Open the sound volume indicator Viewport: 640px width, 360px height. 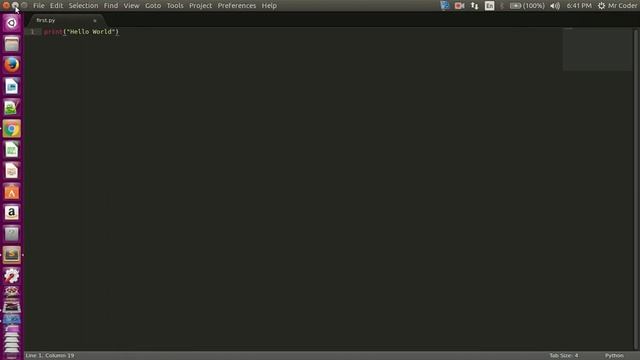point(555,6)
